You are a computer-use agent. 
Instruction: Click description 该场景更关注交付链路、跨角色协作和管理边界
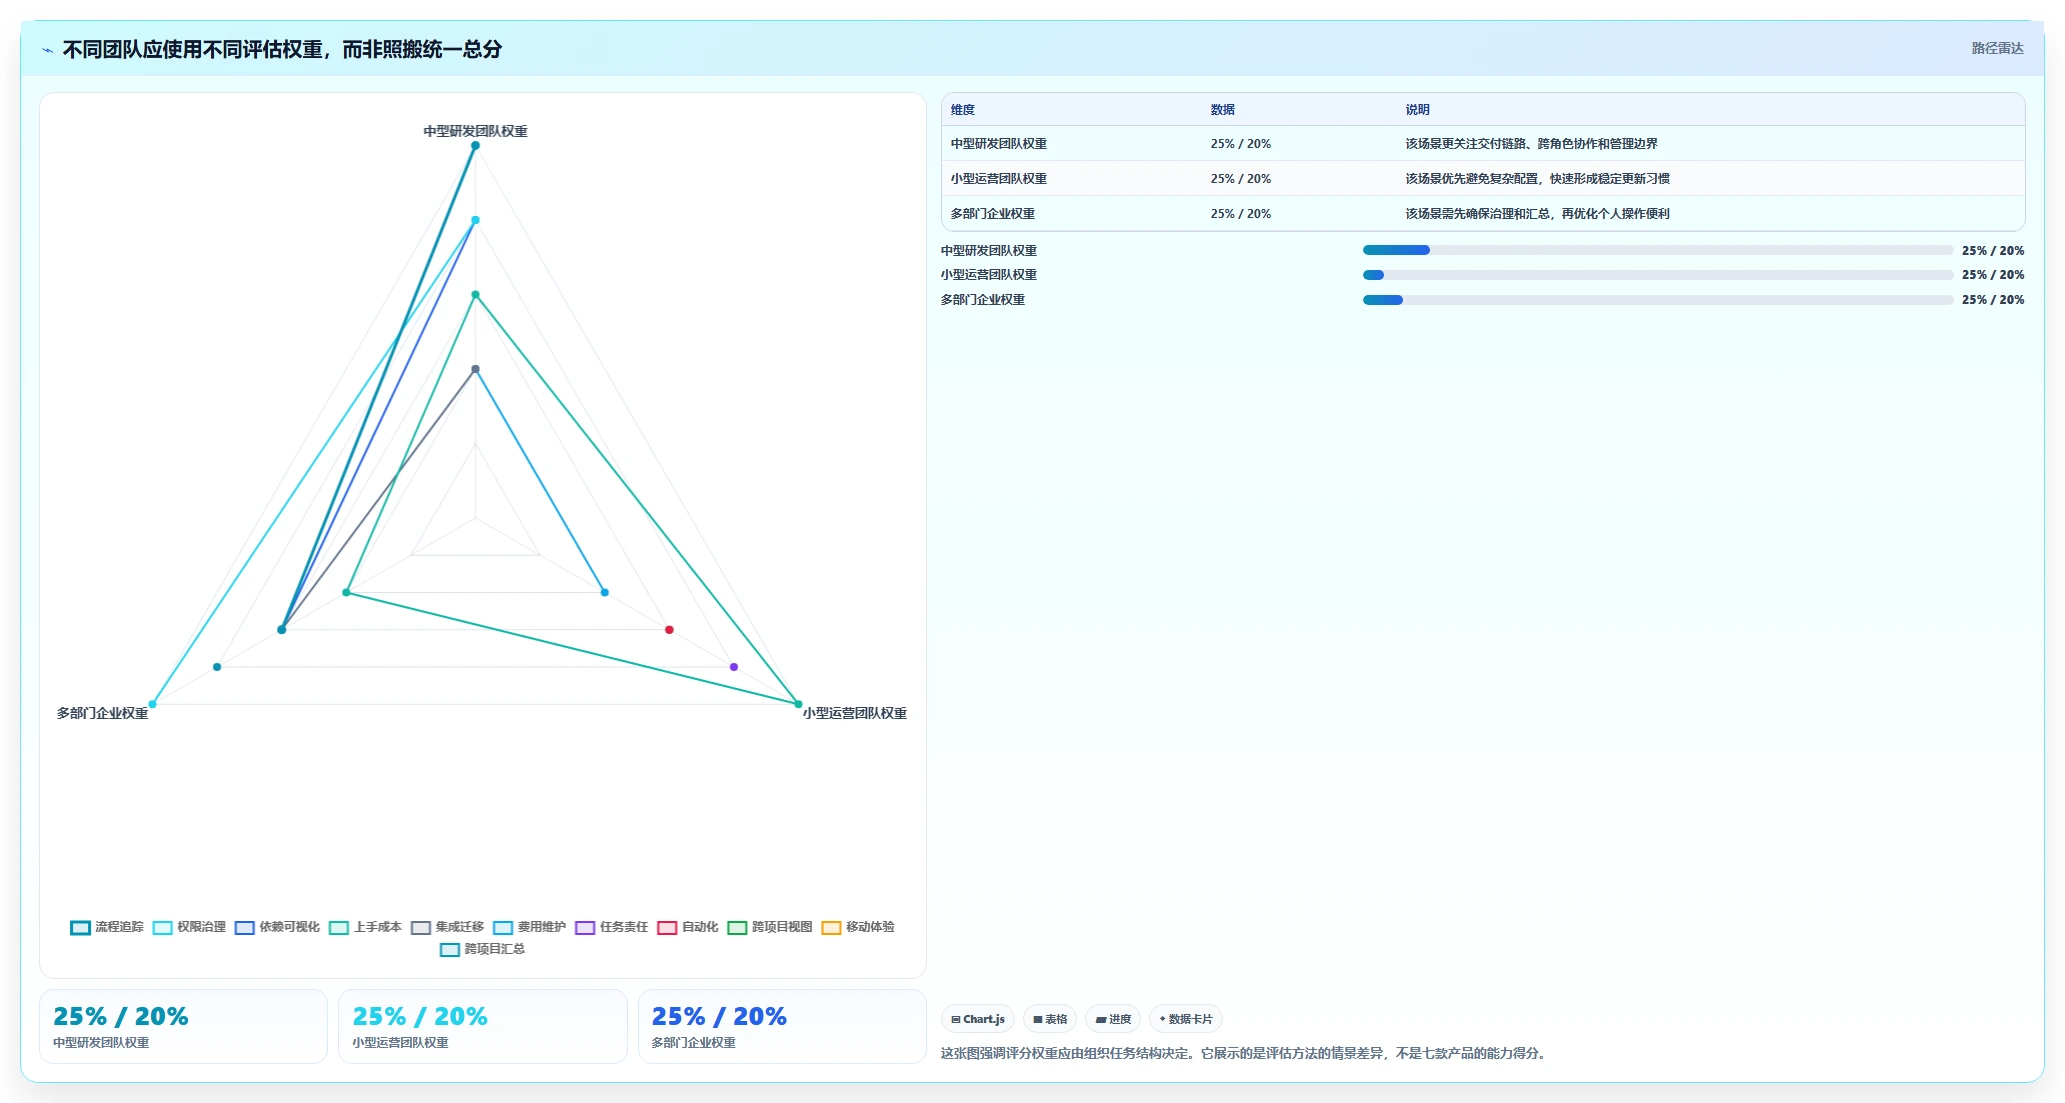(x=1531, y=144)
